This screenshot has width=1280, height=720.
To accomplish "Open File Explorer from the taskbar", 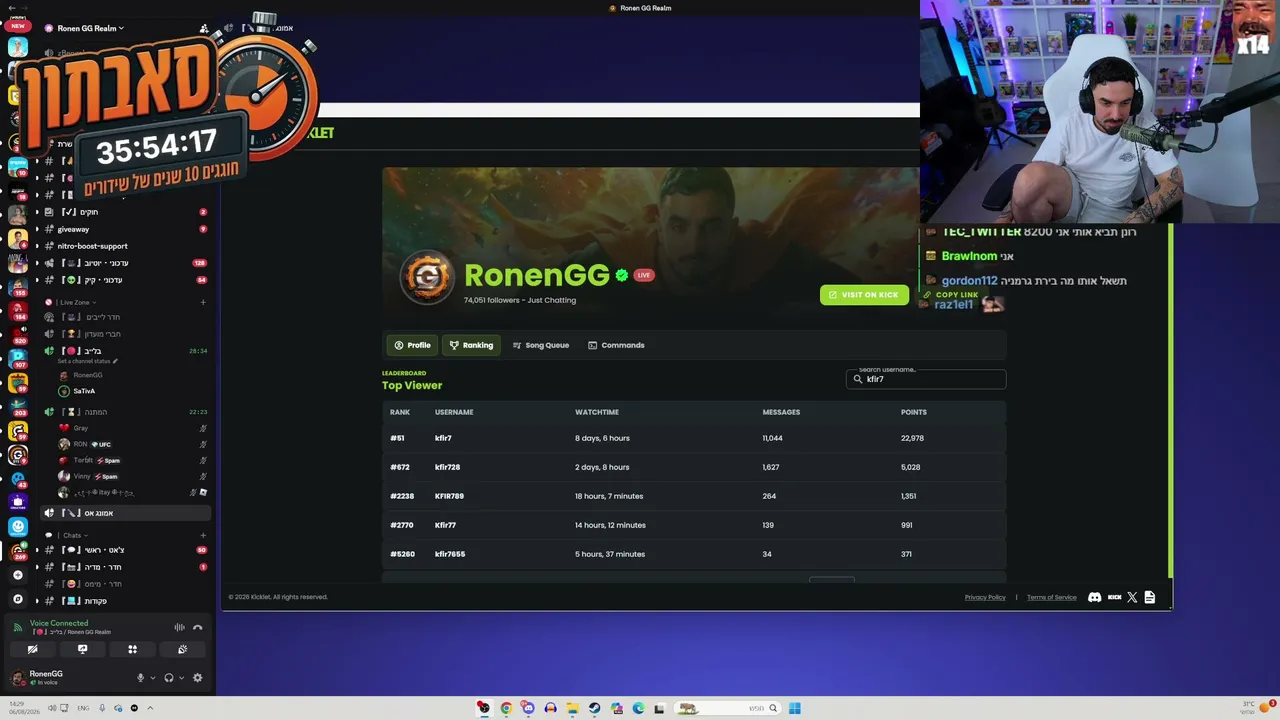I will click(x=572, y=708).
